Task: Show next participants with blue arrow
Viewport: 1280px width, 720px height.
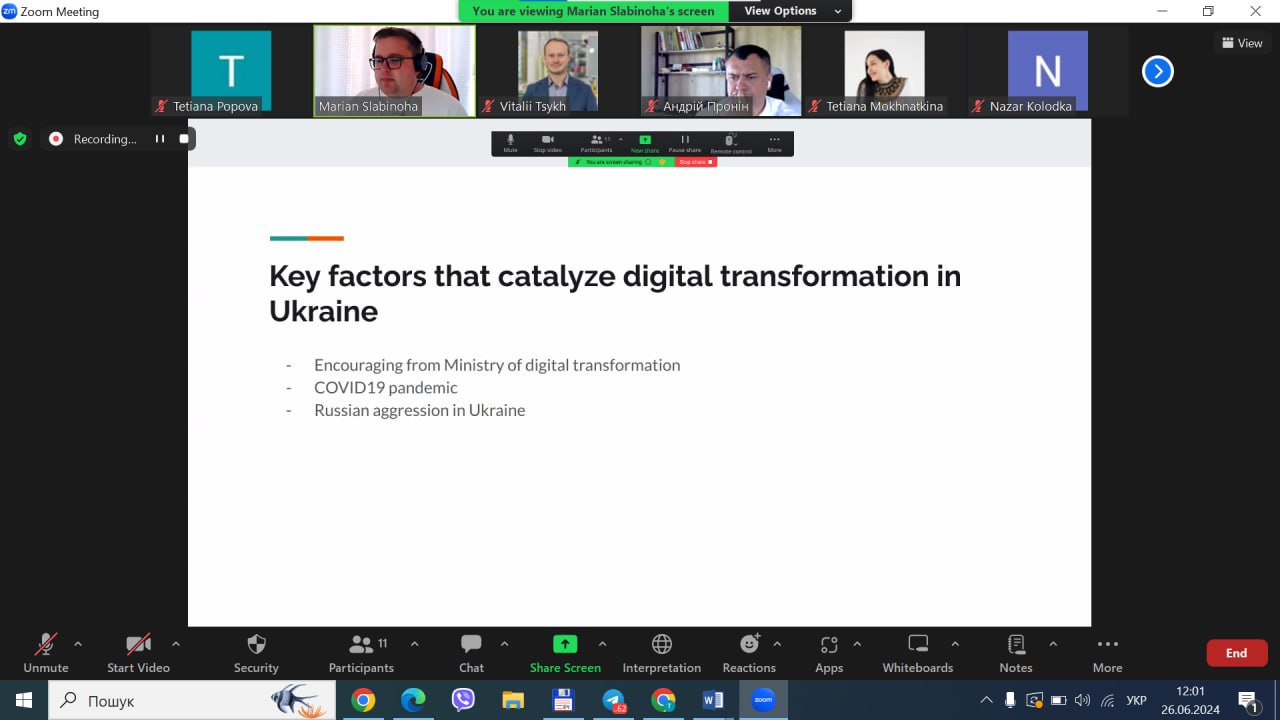Action: pyautogui.click(x=1157, y=71)
